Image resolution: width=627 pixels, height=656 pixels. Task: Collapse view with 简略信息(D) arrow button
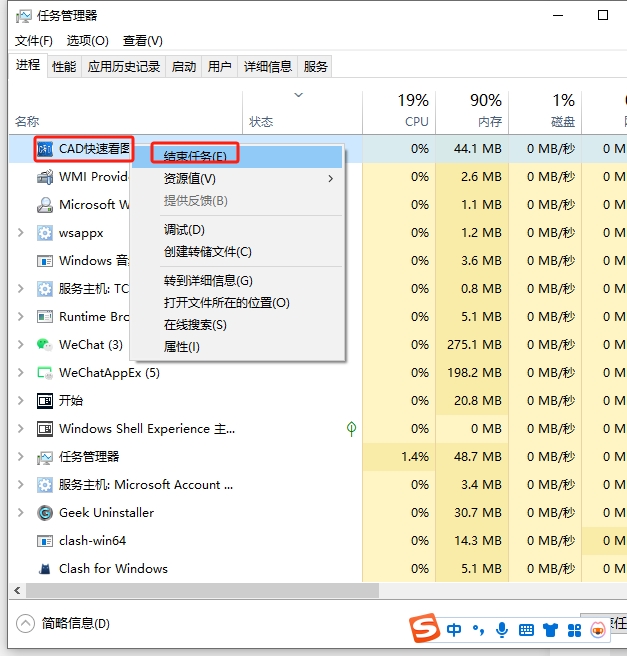coord(25,624)
